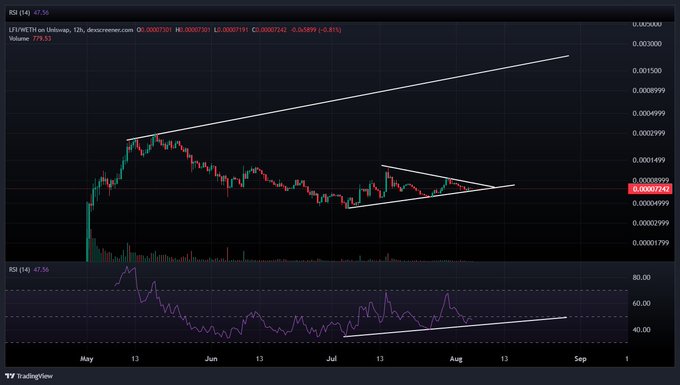
Task: Select the rising trendline under the RSI curve
Action: [455, 327]
